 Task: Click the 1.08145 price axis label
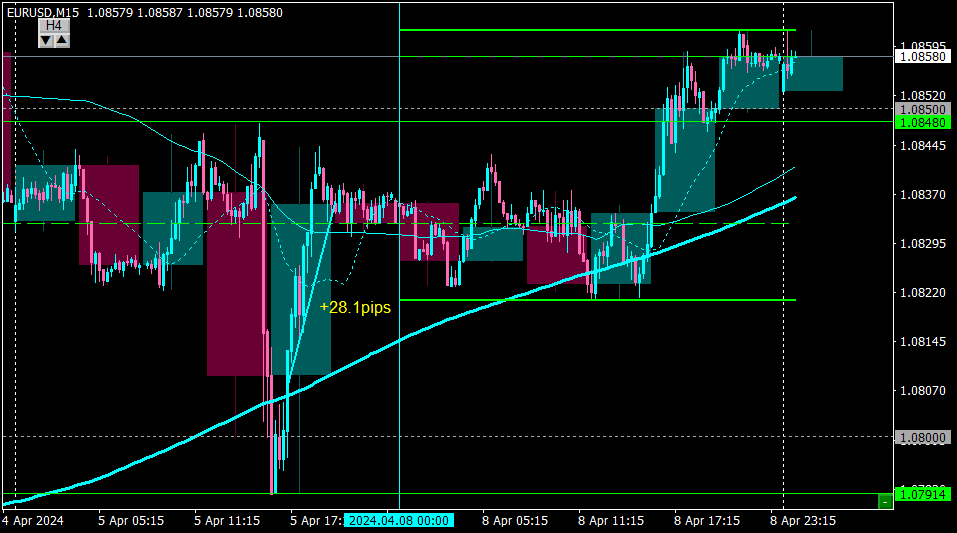[923, 342]
